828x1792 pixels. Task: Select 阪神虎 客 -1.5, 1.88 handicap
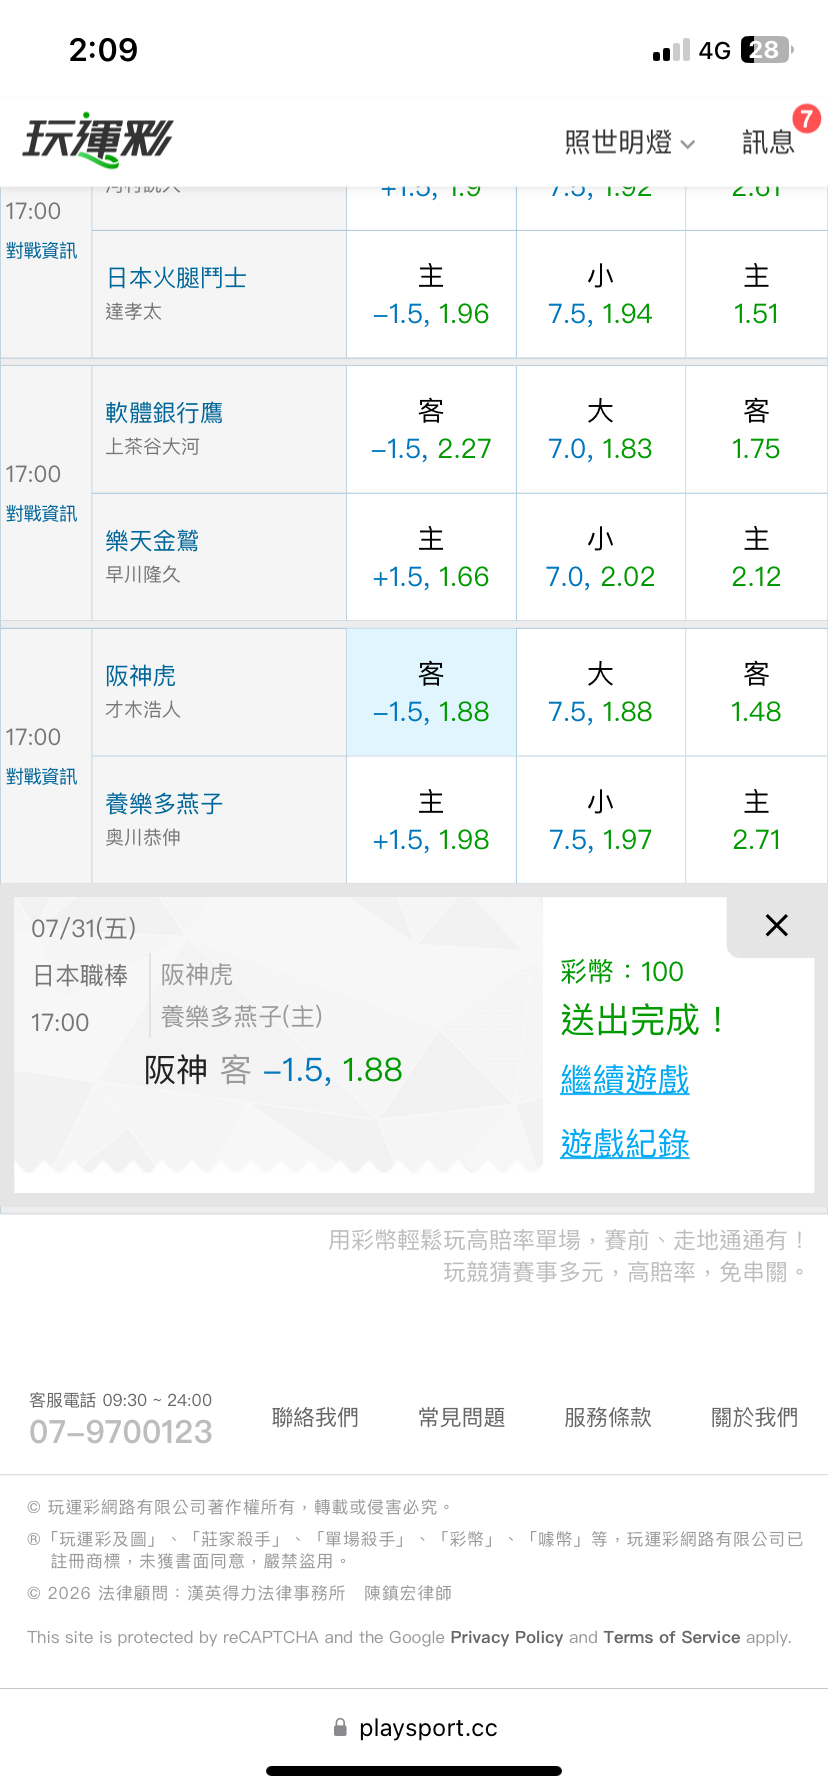point(431,692)
